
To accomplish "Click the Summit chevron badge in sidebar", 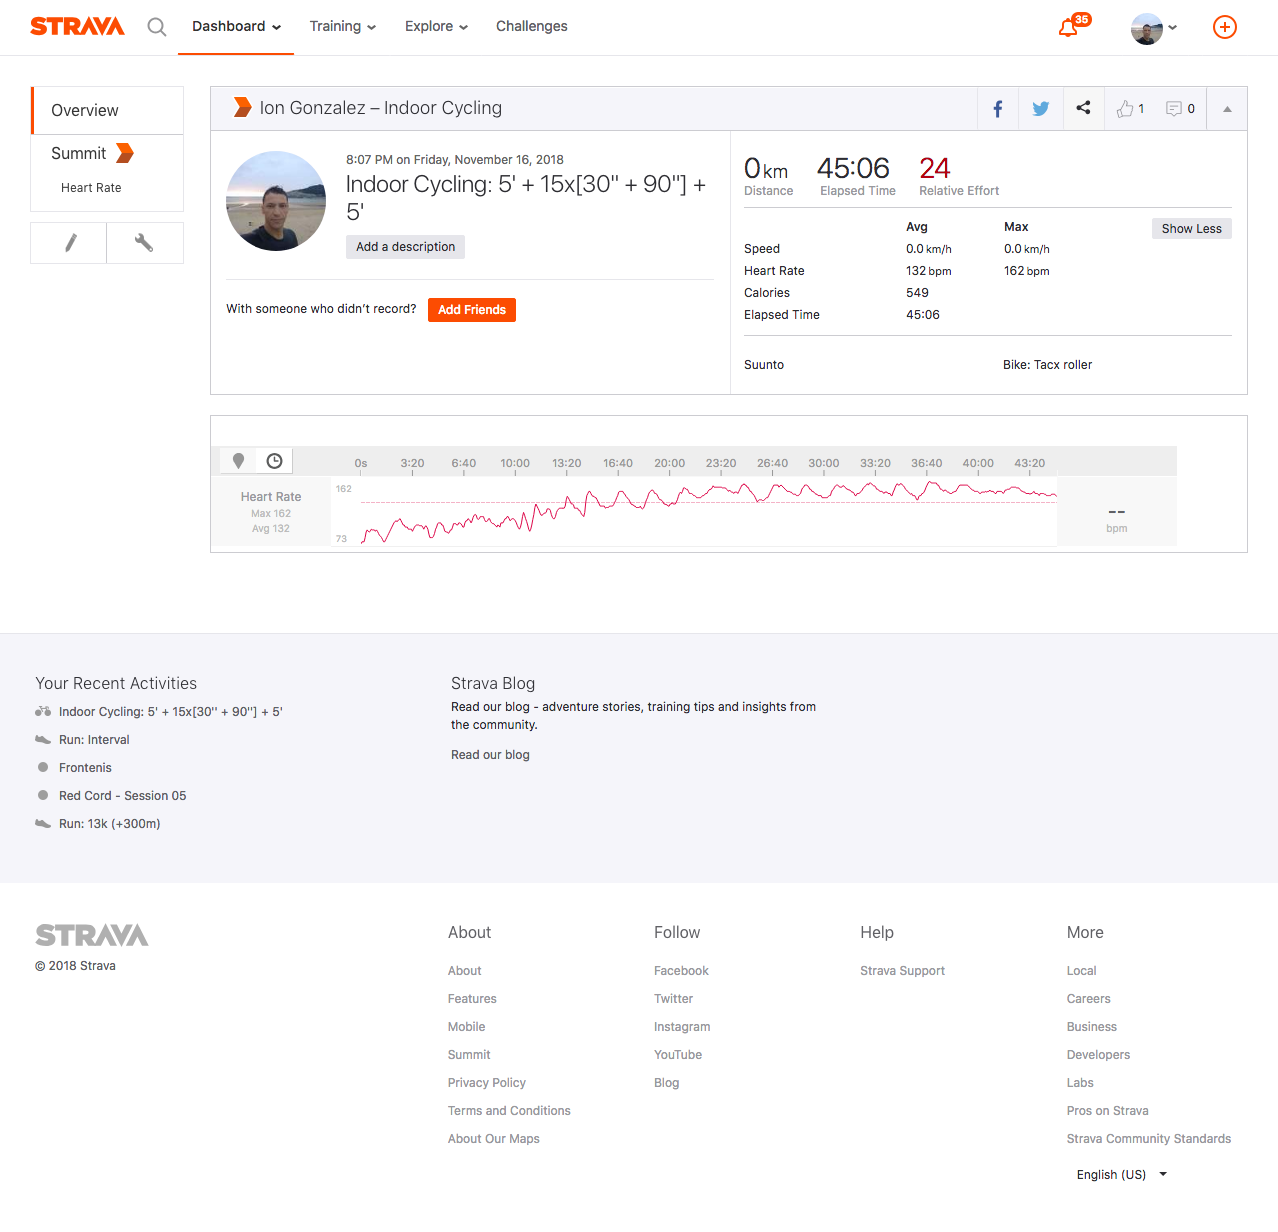I will [x=125, y=153].
